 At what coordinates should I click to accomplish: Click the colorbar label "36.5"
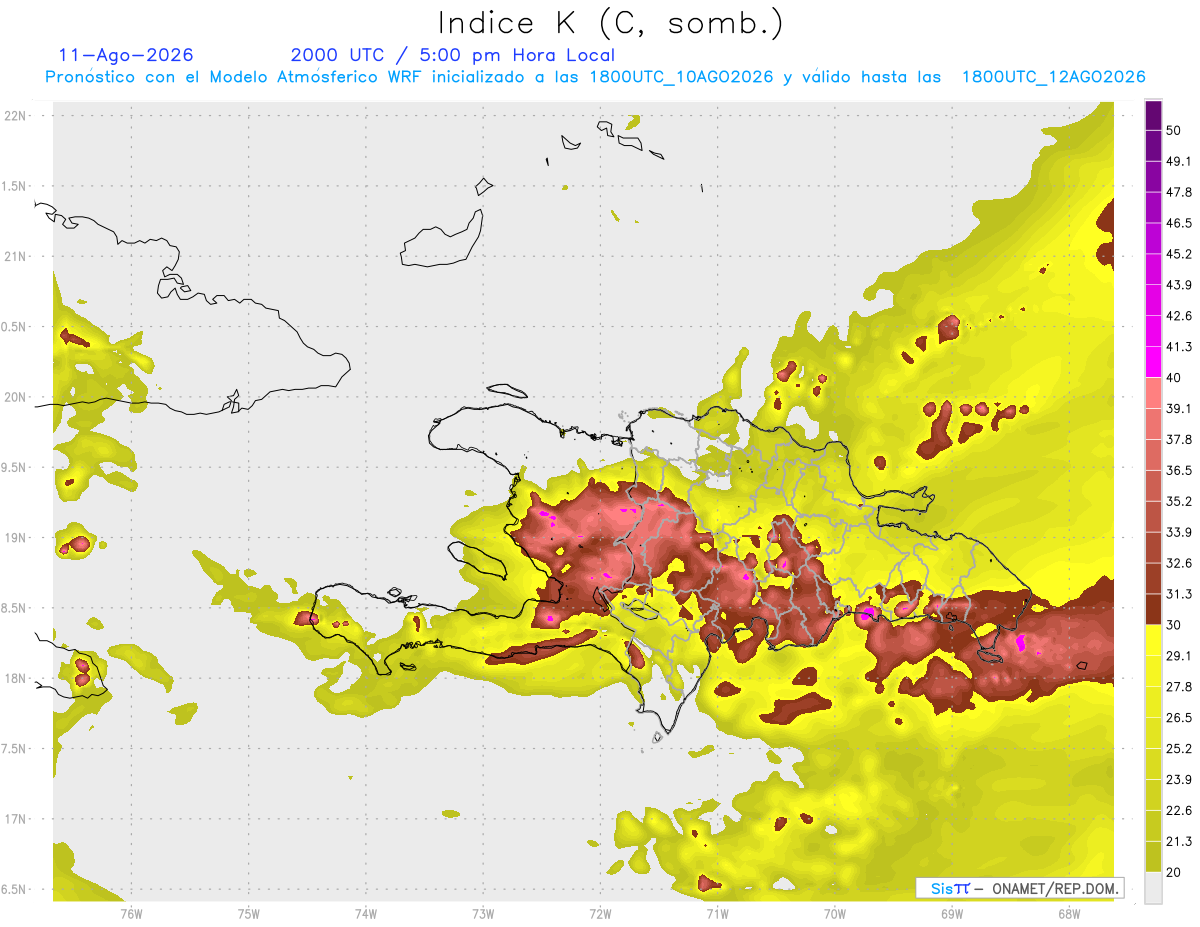(1179, 470)
